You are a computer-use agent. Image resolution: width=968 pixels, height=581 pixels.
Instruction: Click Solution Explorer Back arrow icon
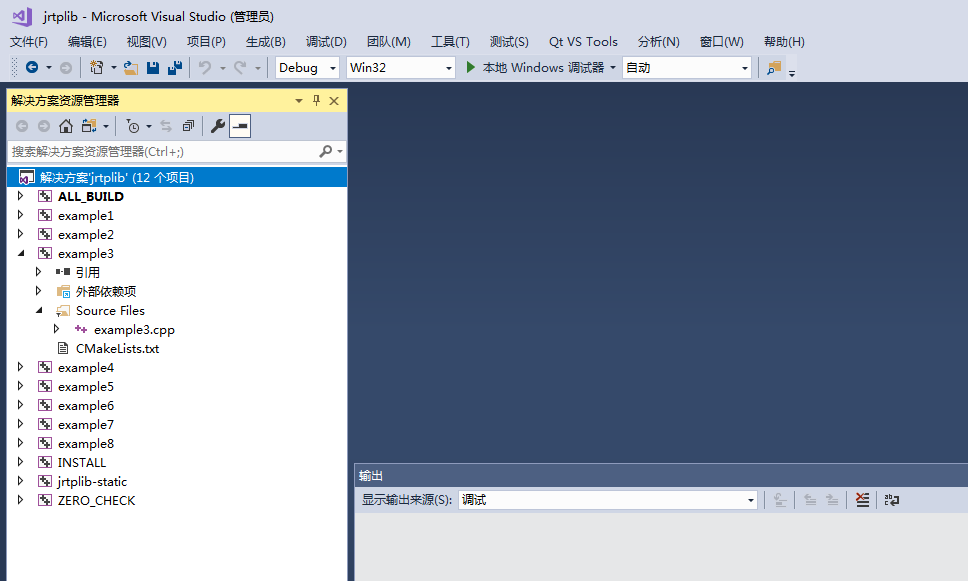[22, 126]
